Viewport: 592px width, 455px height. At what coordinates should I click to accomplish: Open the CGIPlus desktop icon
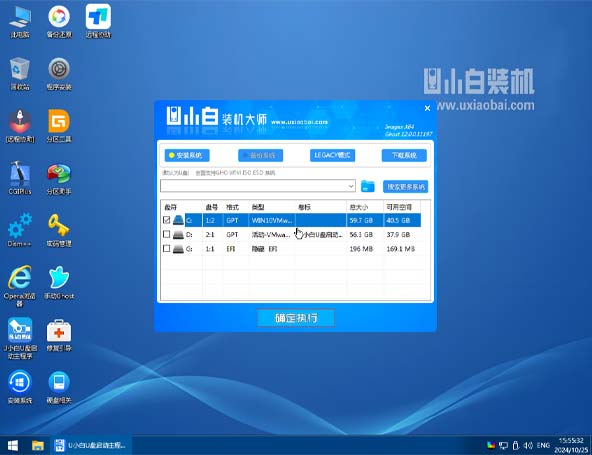click(20, 178)
